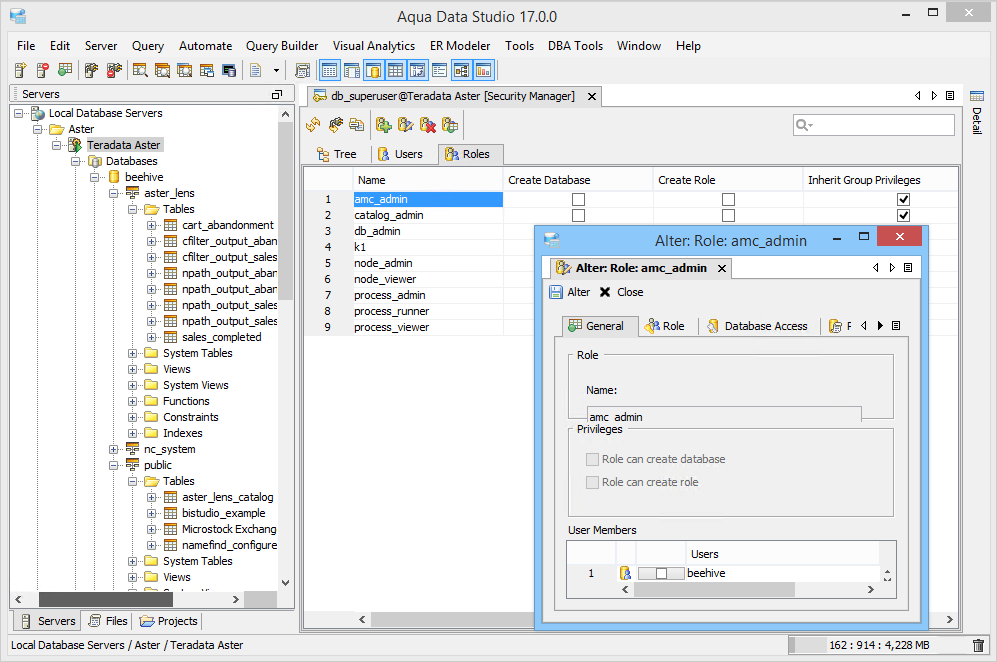
Task: Toggle Create Role checkbox for amc_admin
Action: coord(728,199)
